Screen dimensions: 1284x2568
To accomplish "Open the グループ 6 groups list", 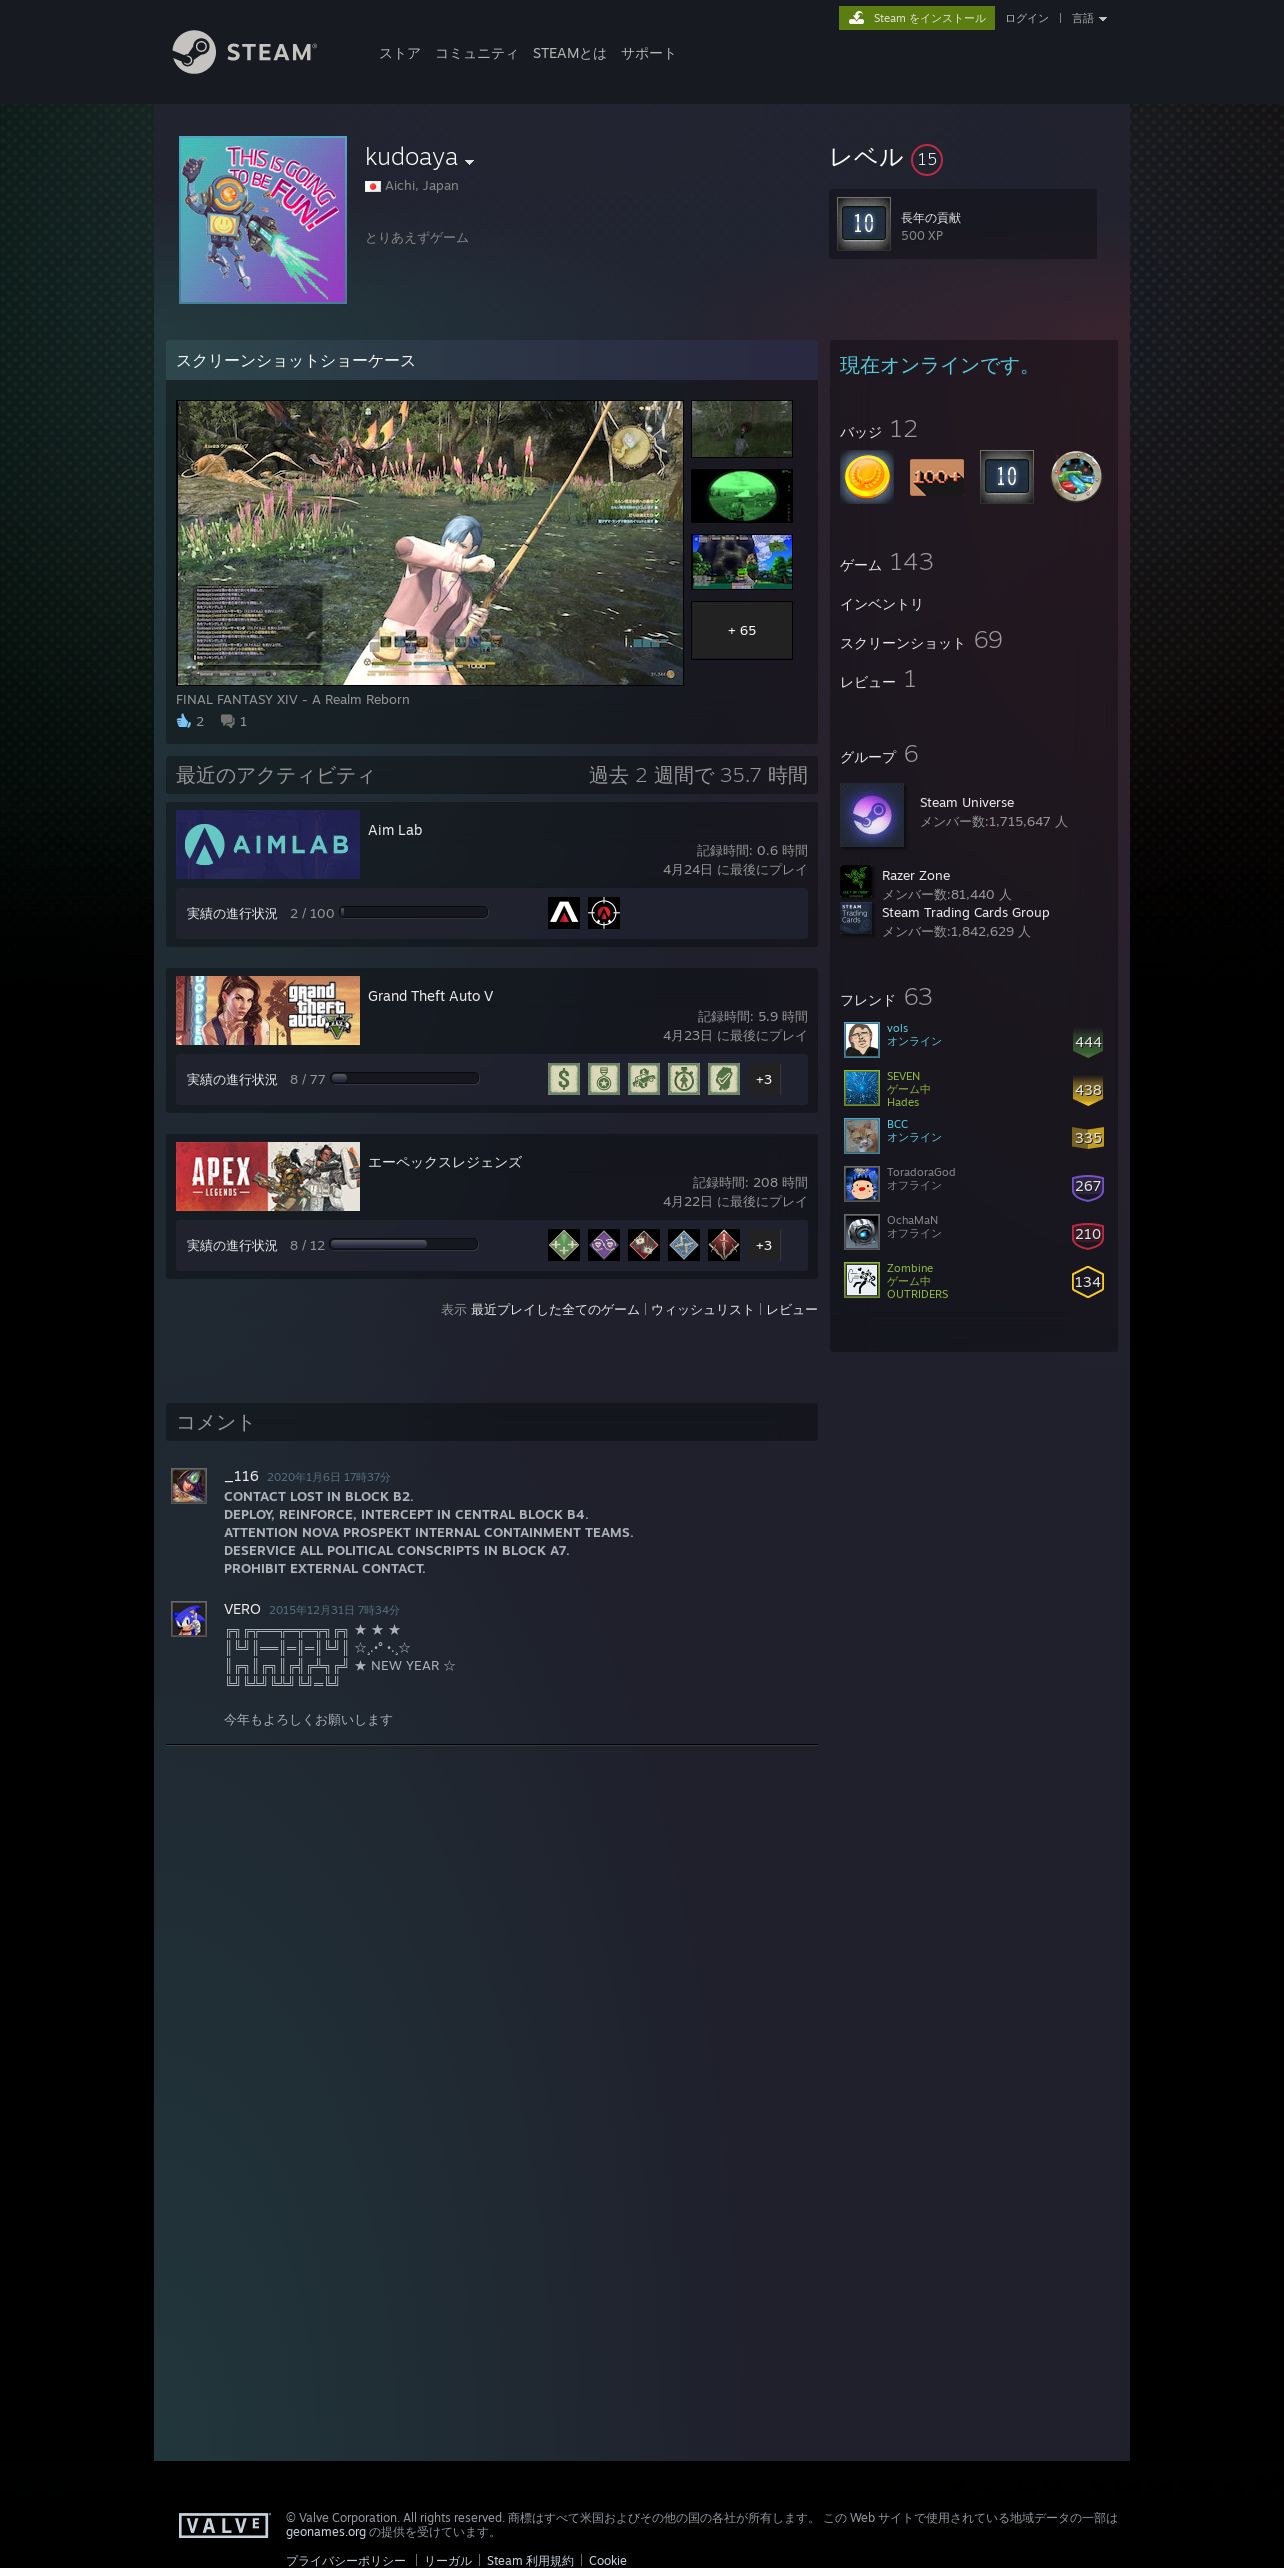I will (x=879, y=755).
